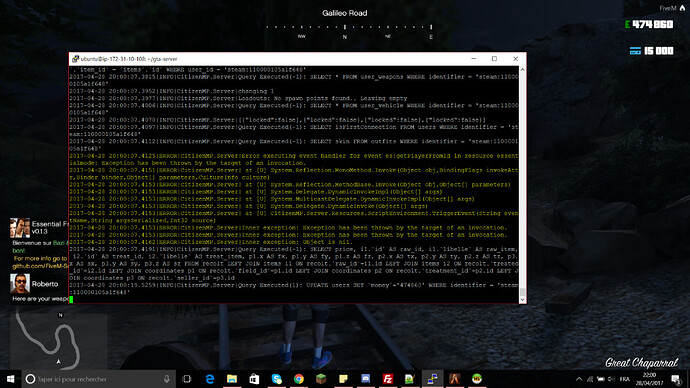Click the battery icon in the system tray
The image size is (690, 388).
[x=601, y=379]
